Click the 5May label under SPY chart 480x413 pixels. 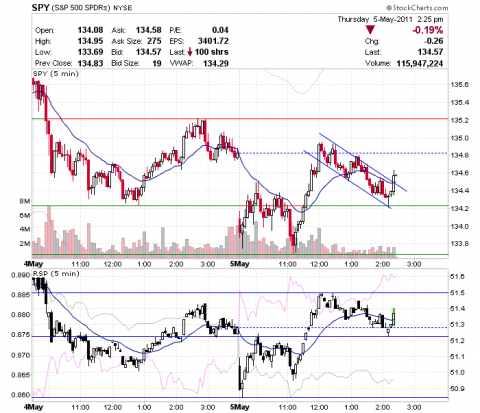click(240, 264)
